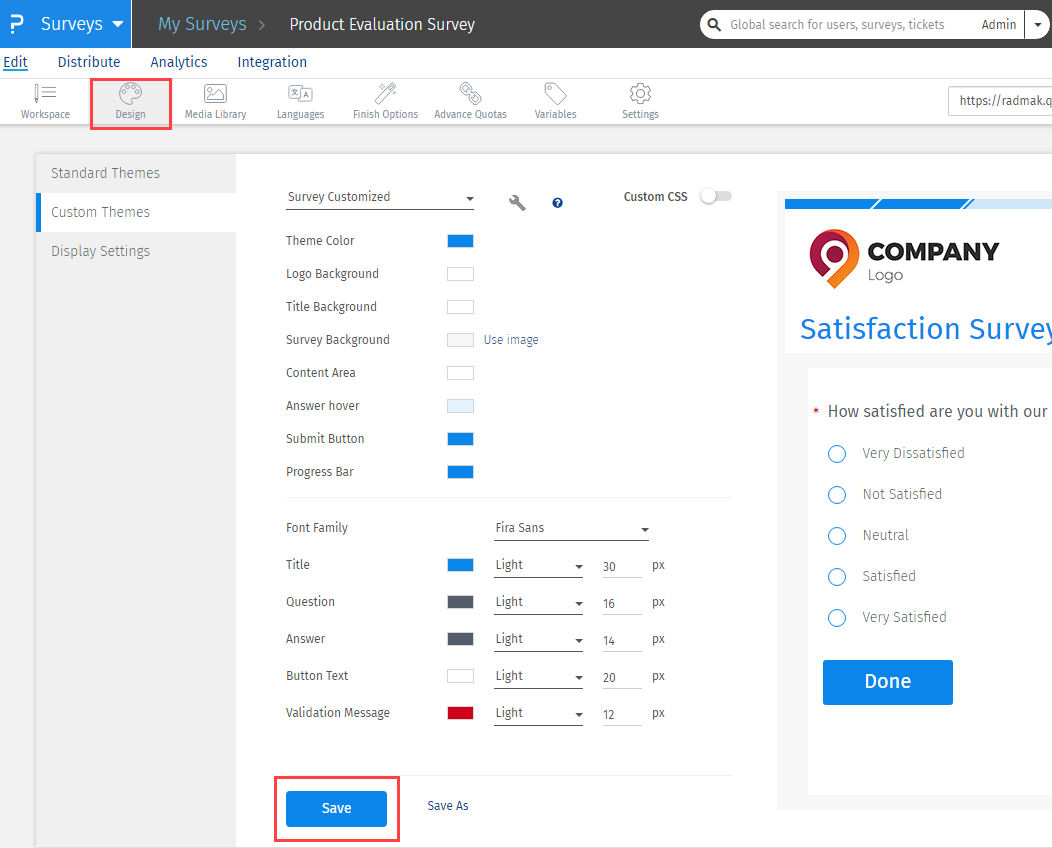Click the Save button
1052x848 pixels.
point(336,808)
